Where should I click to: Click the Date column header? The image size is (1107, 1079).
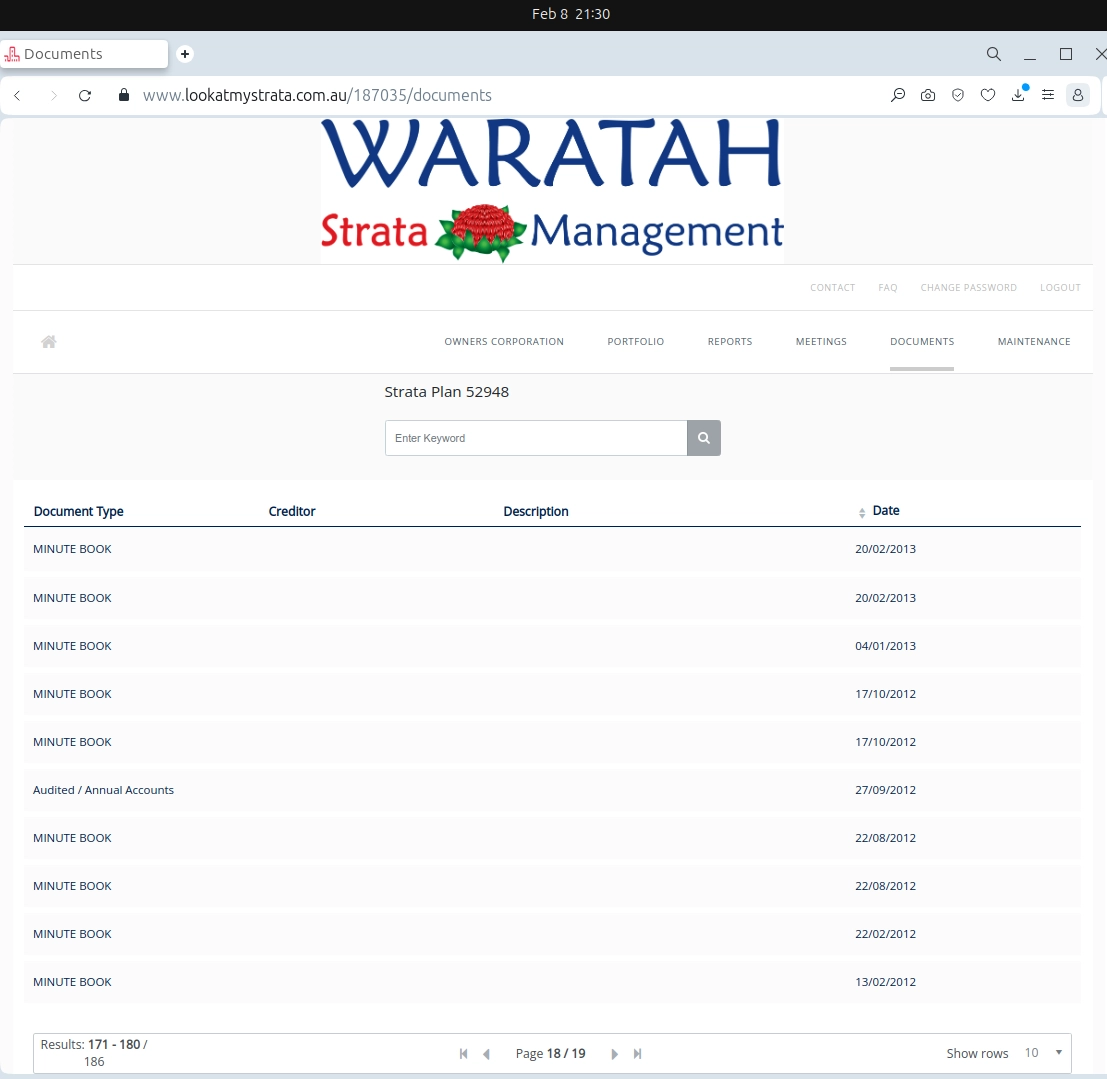[x=886, y=511]
